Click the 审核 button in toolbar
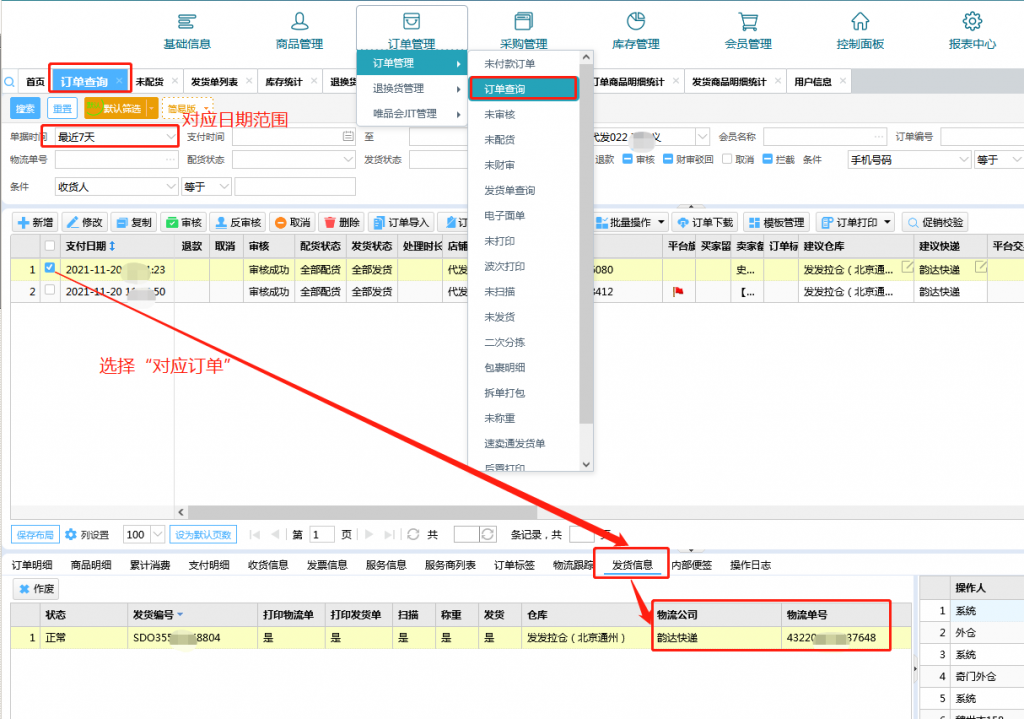 click(x=184, y=223)
